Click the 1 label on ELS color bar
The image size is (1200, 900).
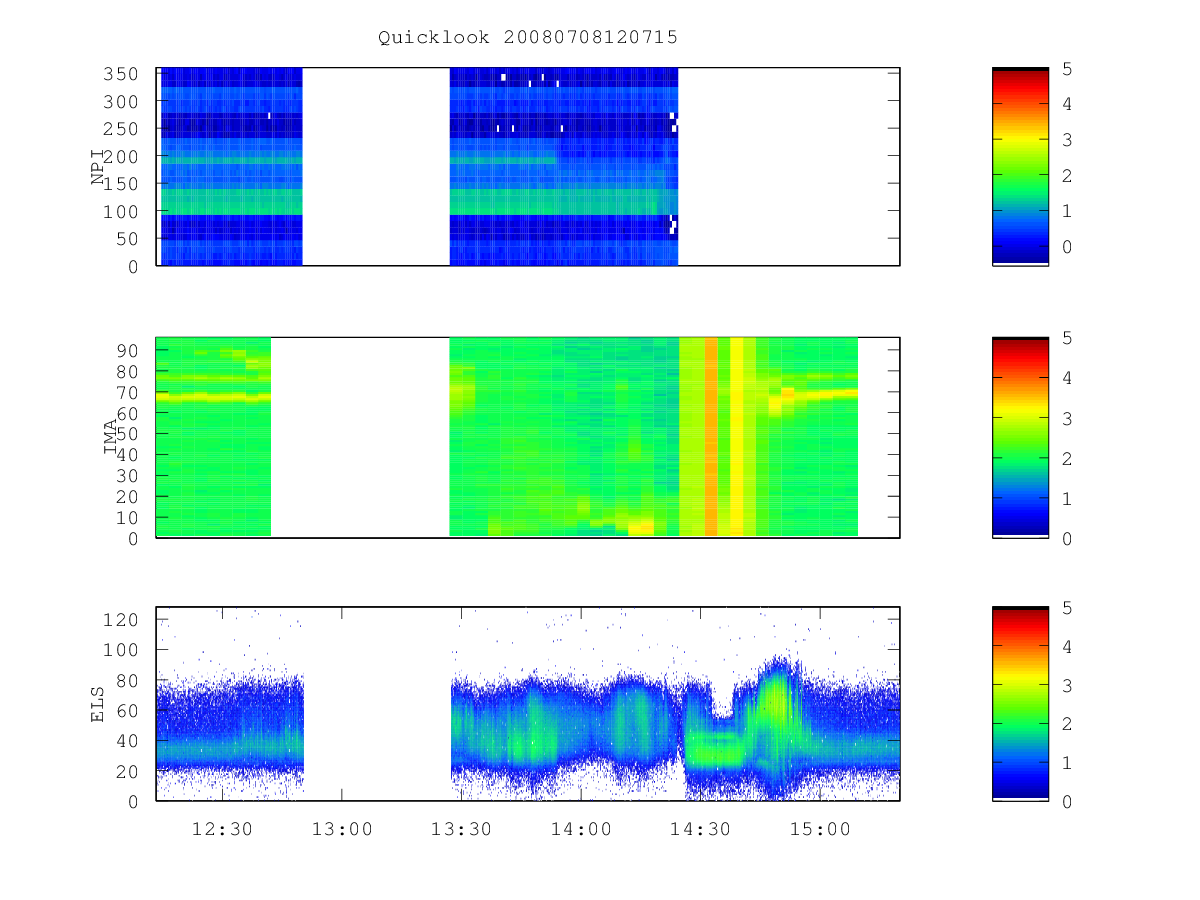tap(1068, 763)
